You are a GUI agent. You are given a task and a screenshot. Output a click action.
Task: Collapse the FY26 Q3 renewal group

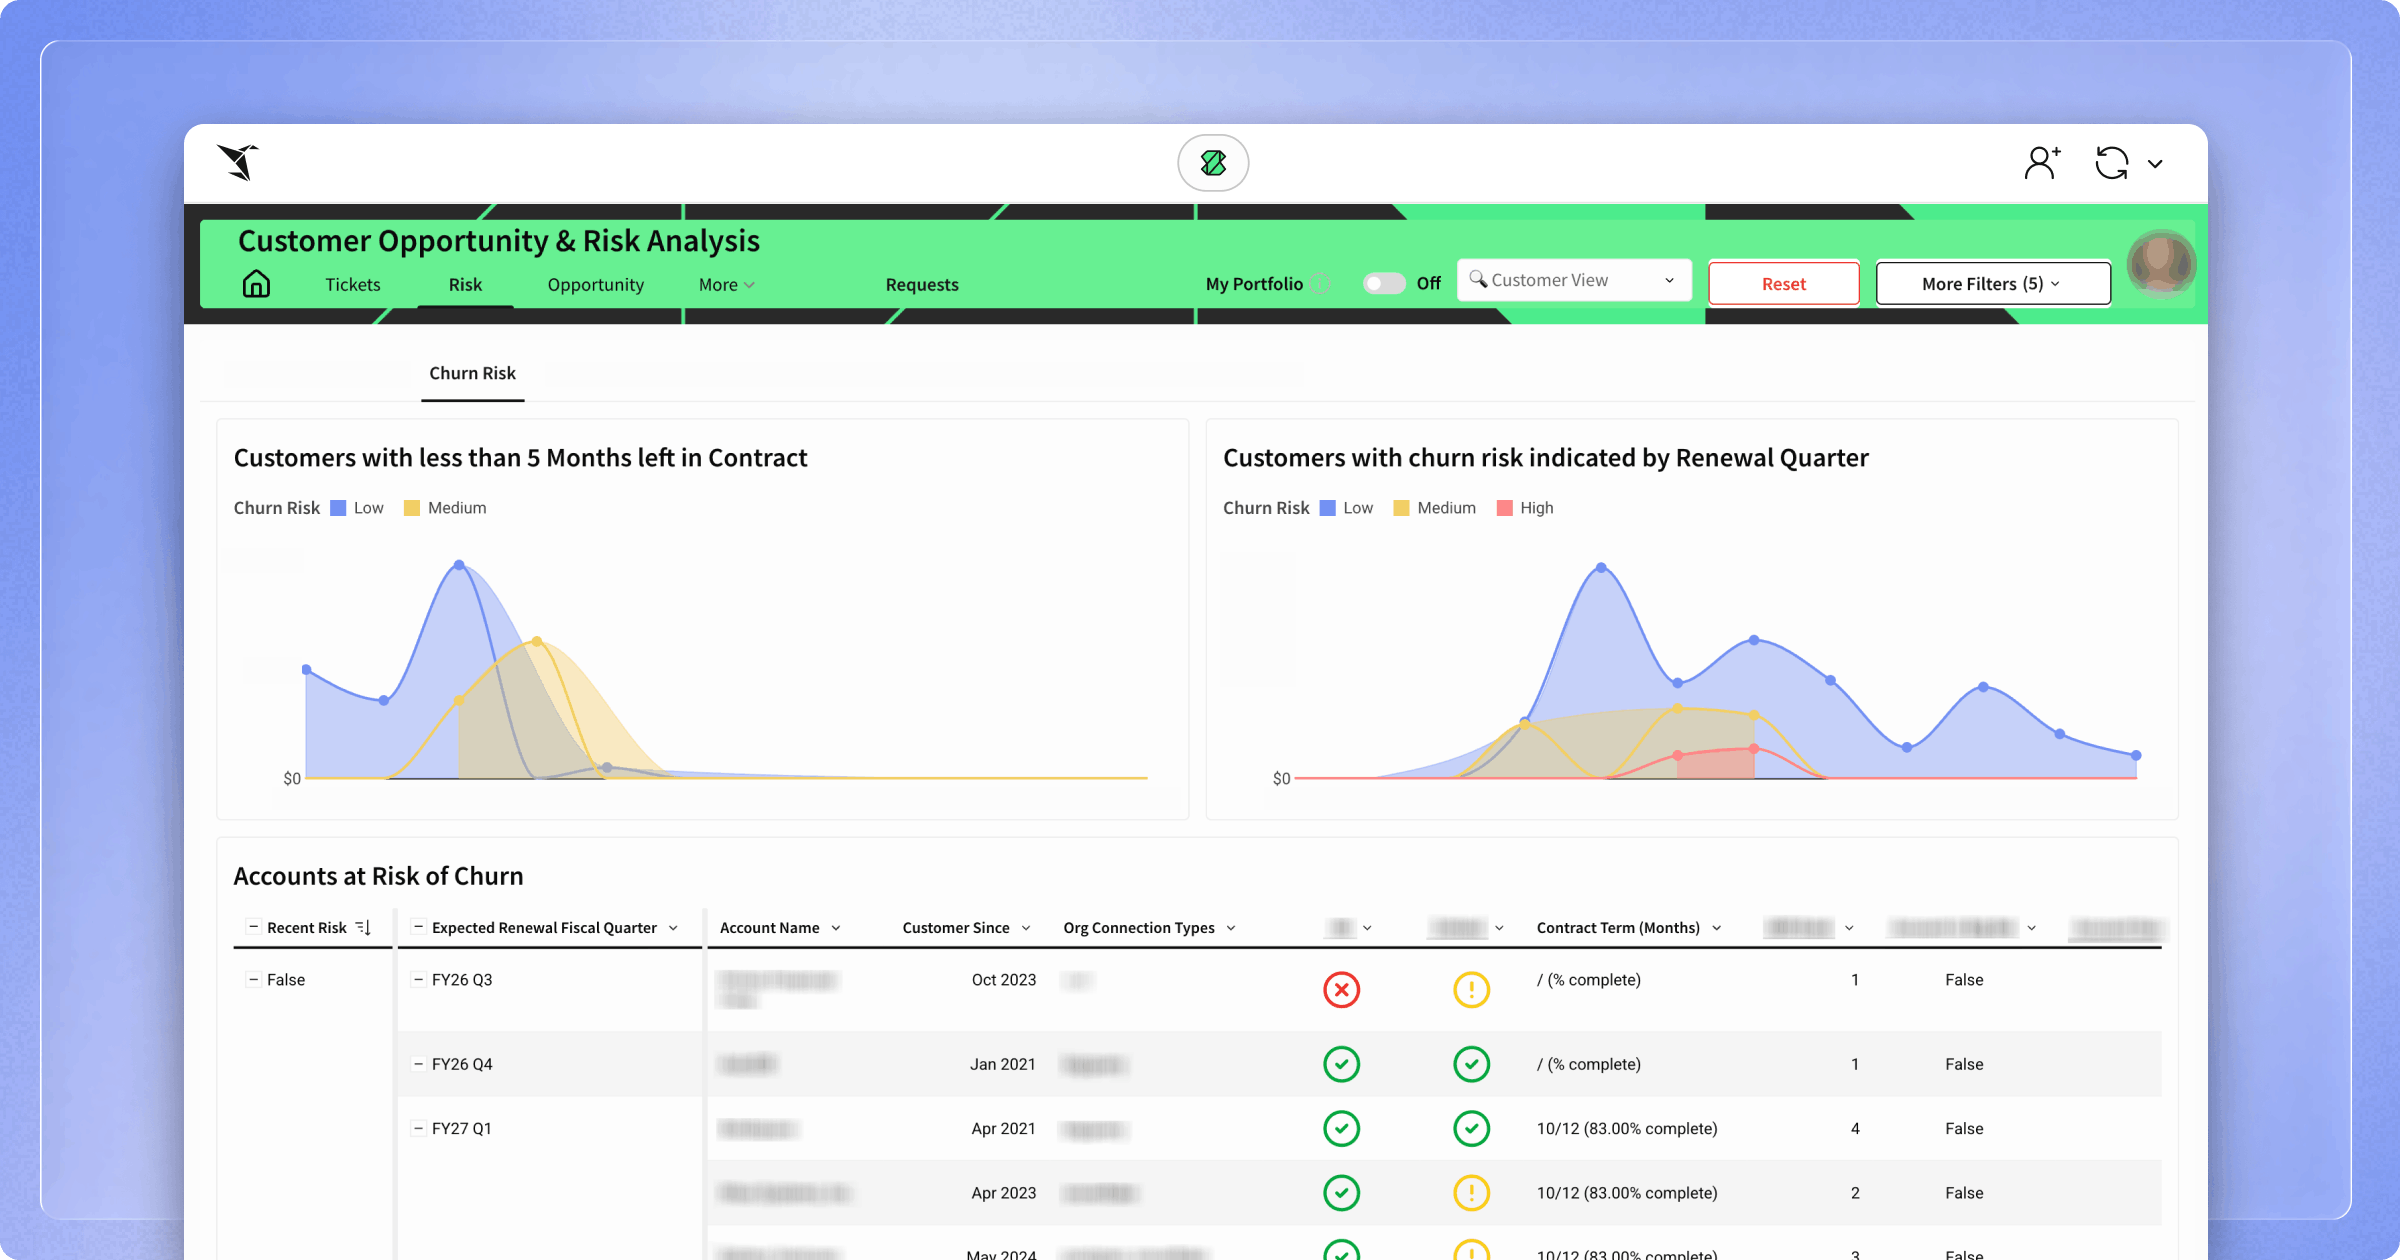coord(419,979)
